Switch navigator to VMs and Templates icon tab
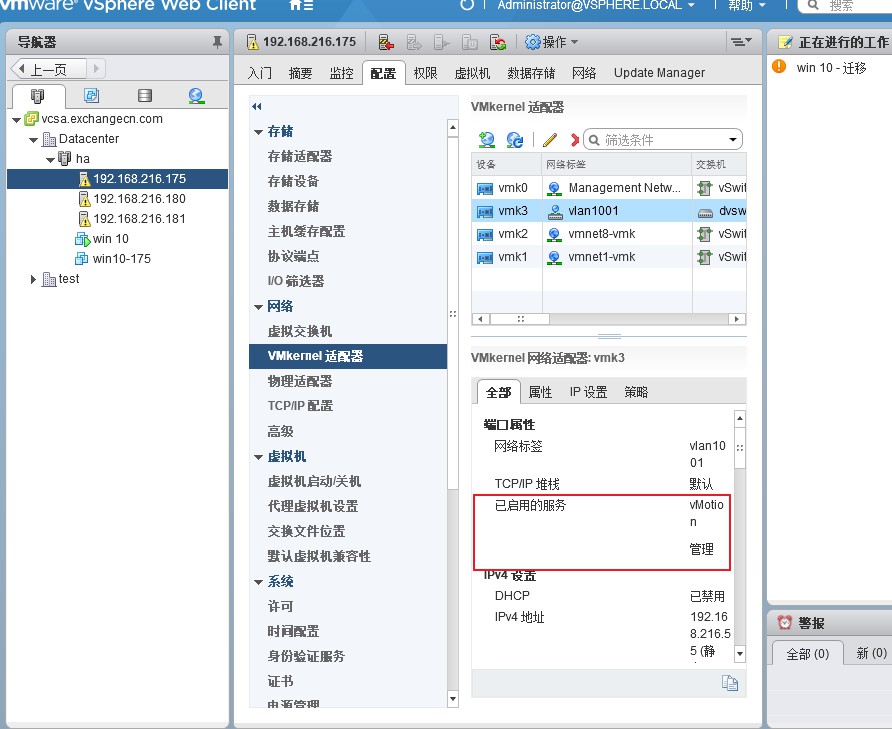Screen dimensions: 892x729 tap(91, 96)
